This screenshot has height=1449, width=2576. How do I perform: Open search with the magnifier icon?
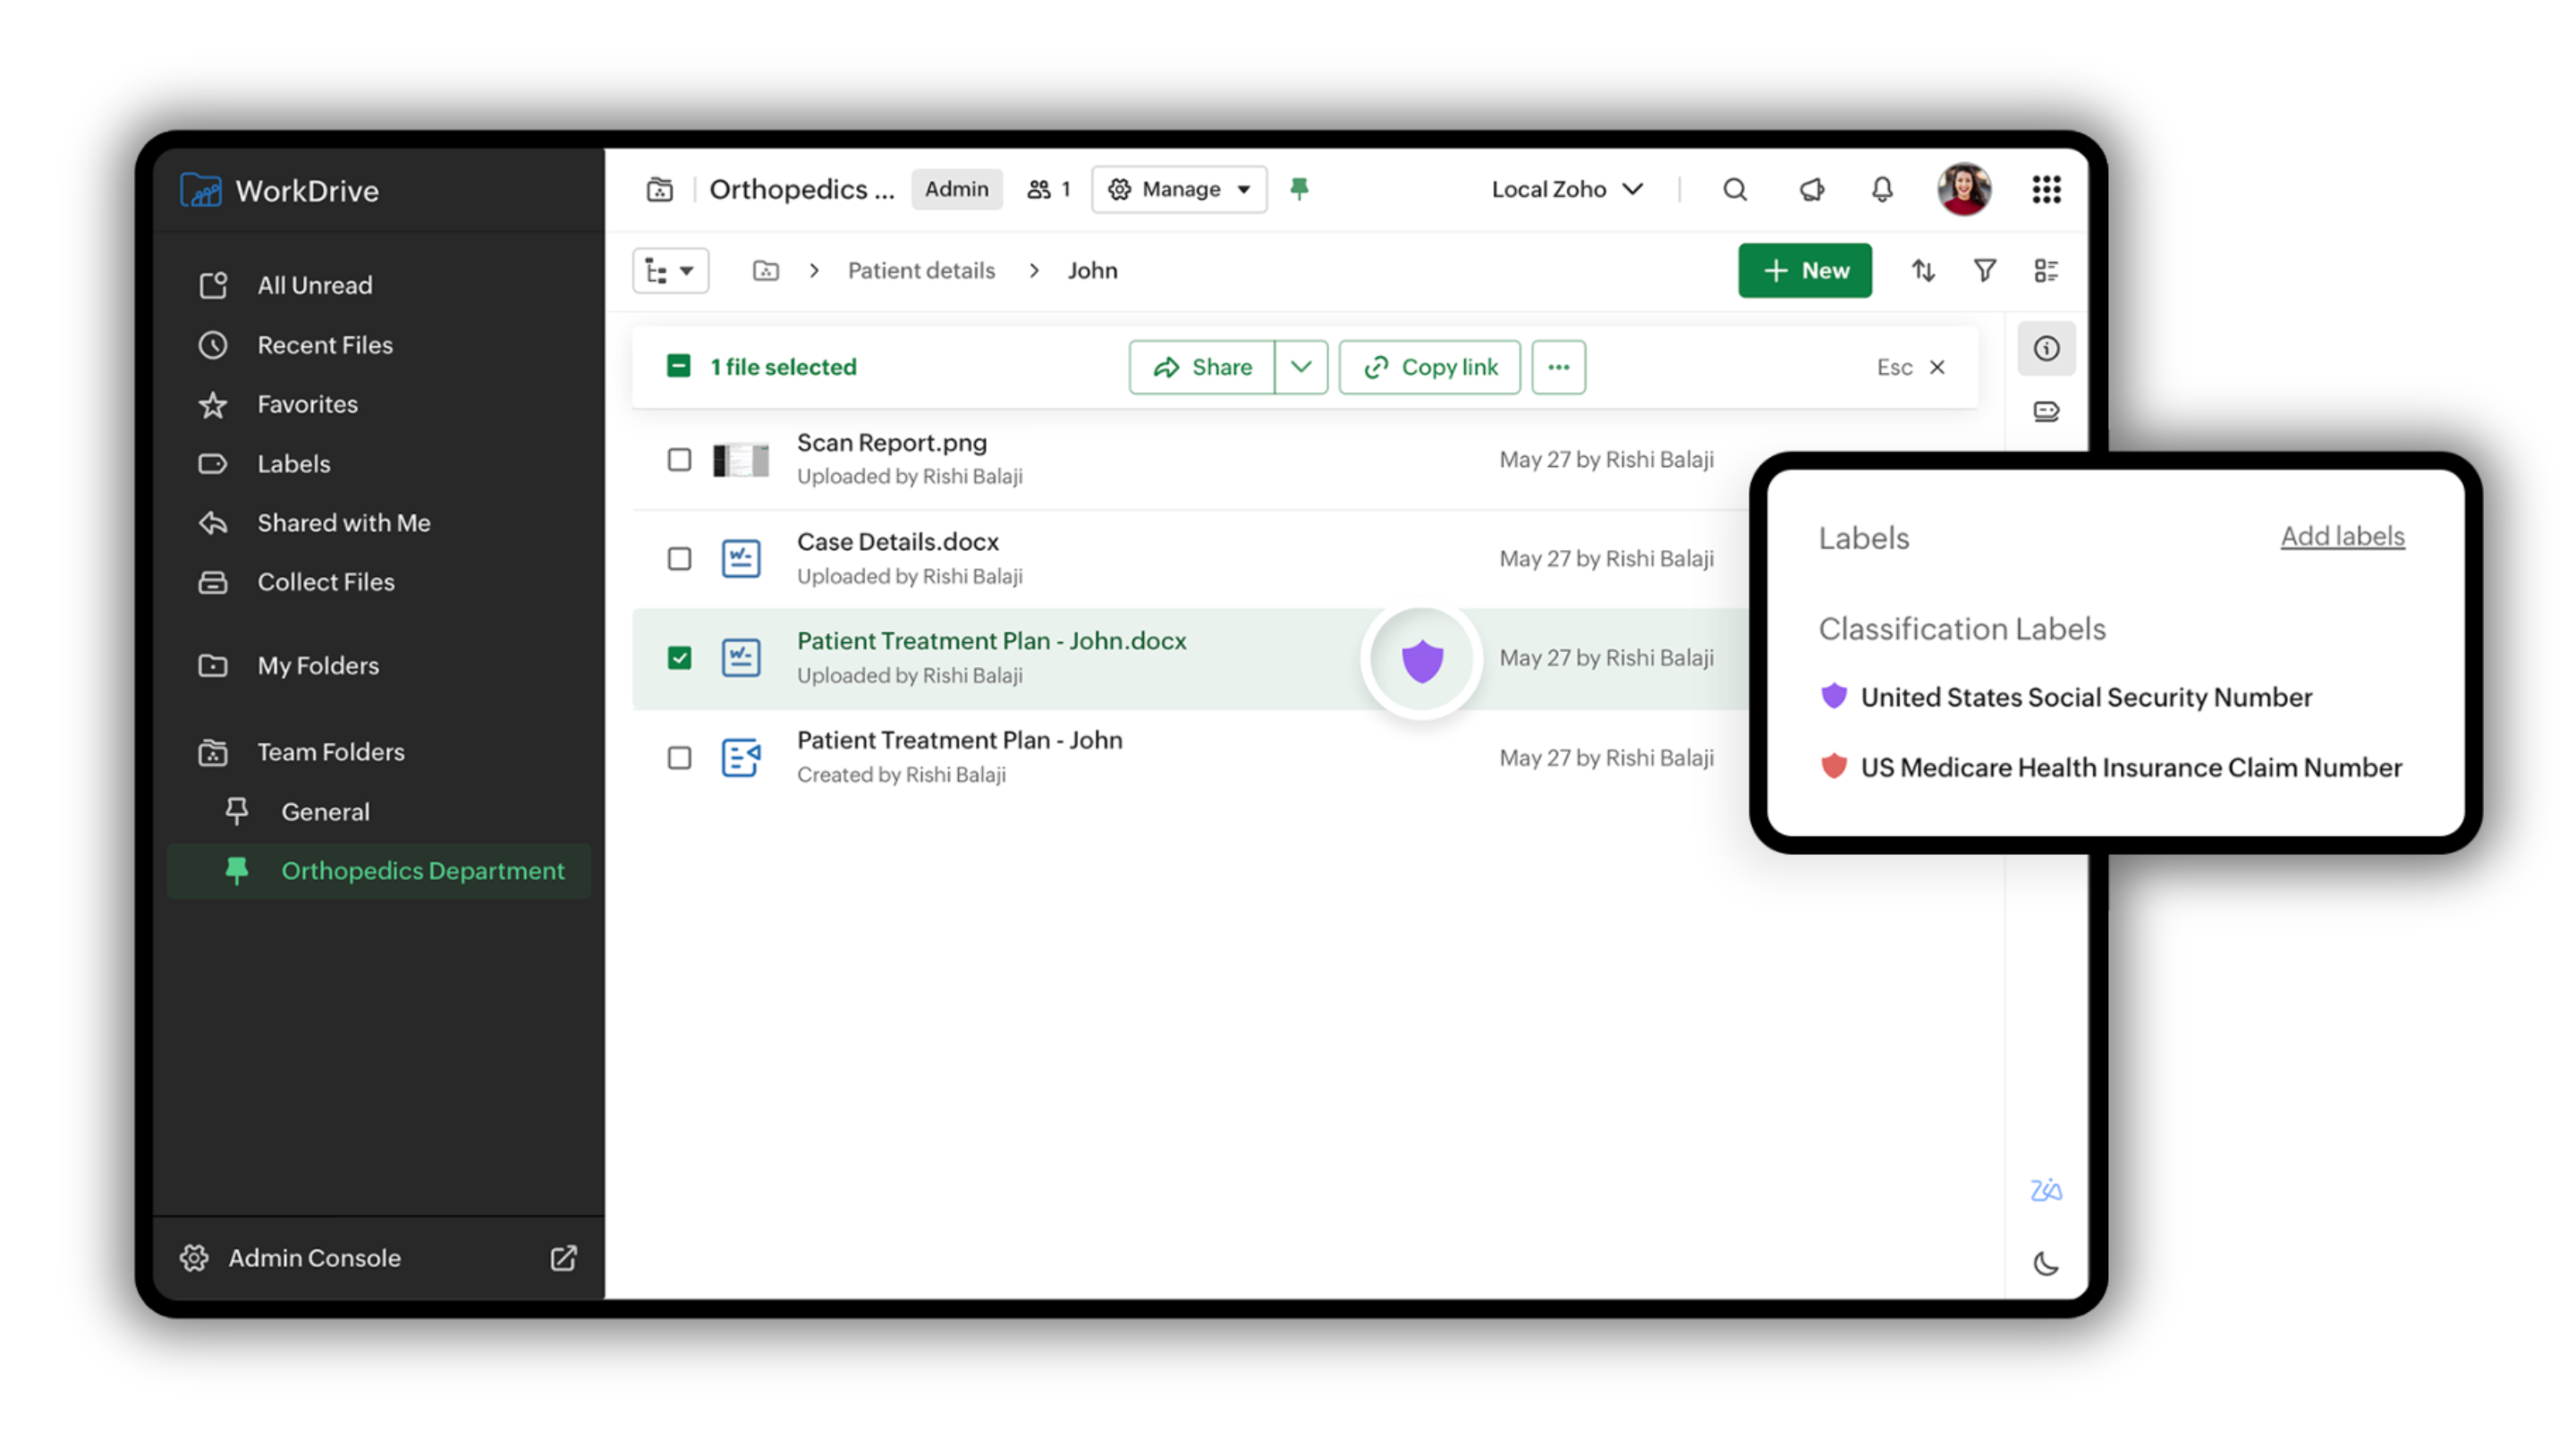click(1735, 189)
